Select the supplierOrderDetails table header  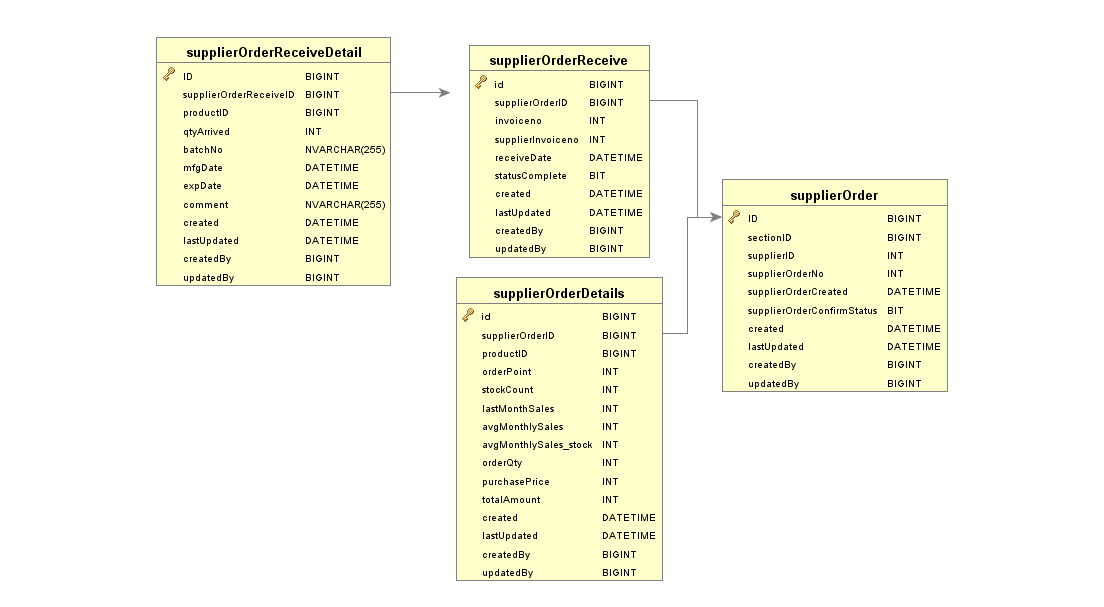click(559, 291)
